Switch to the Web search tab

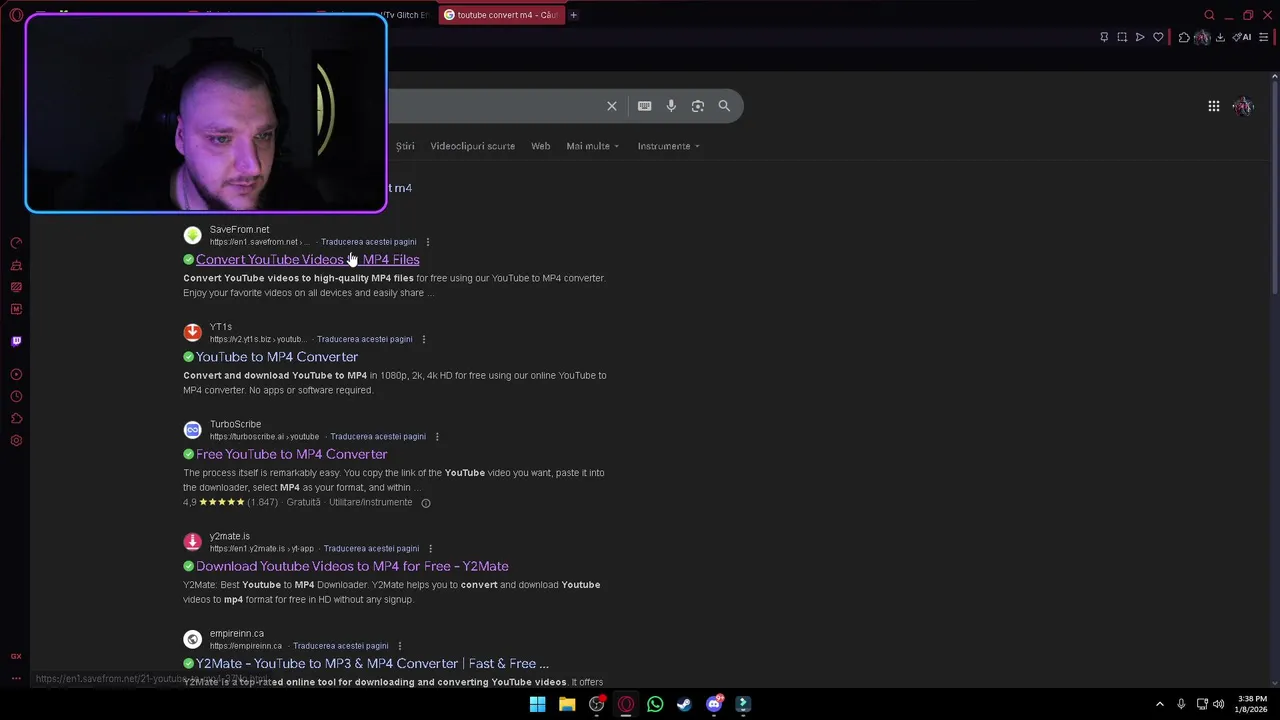(540, 146)
